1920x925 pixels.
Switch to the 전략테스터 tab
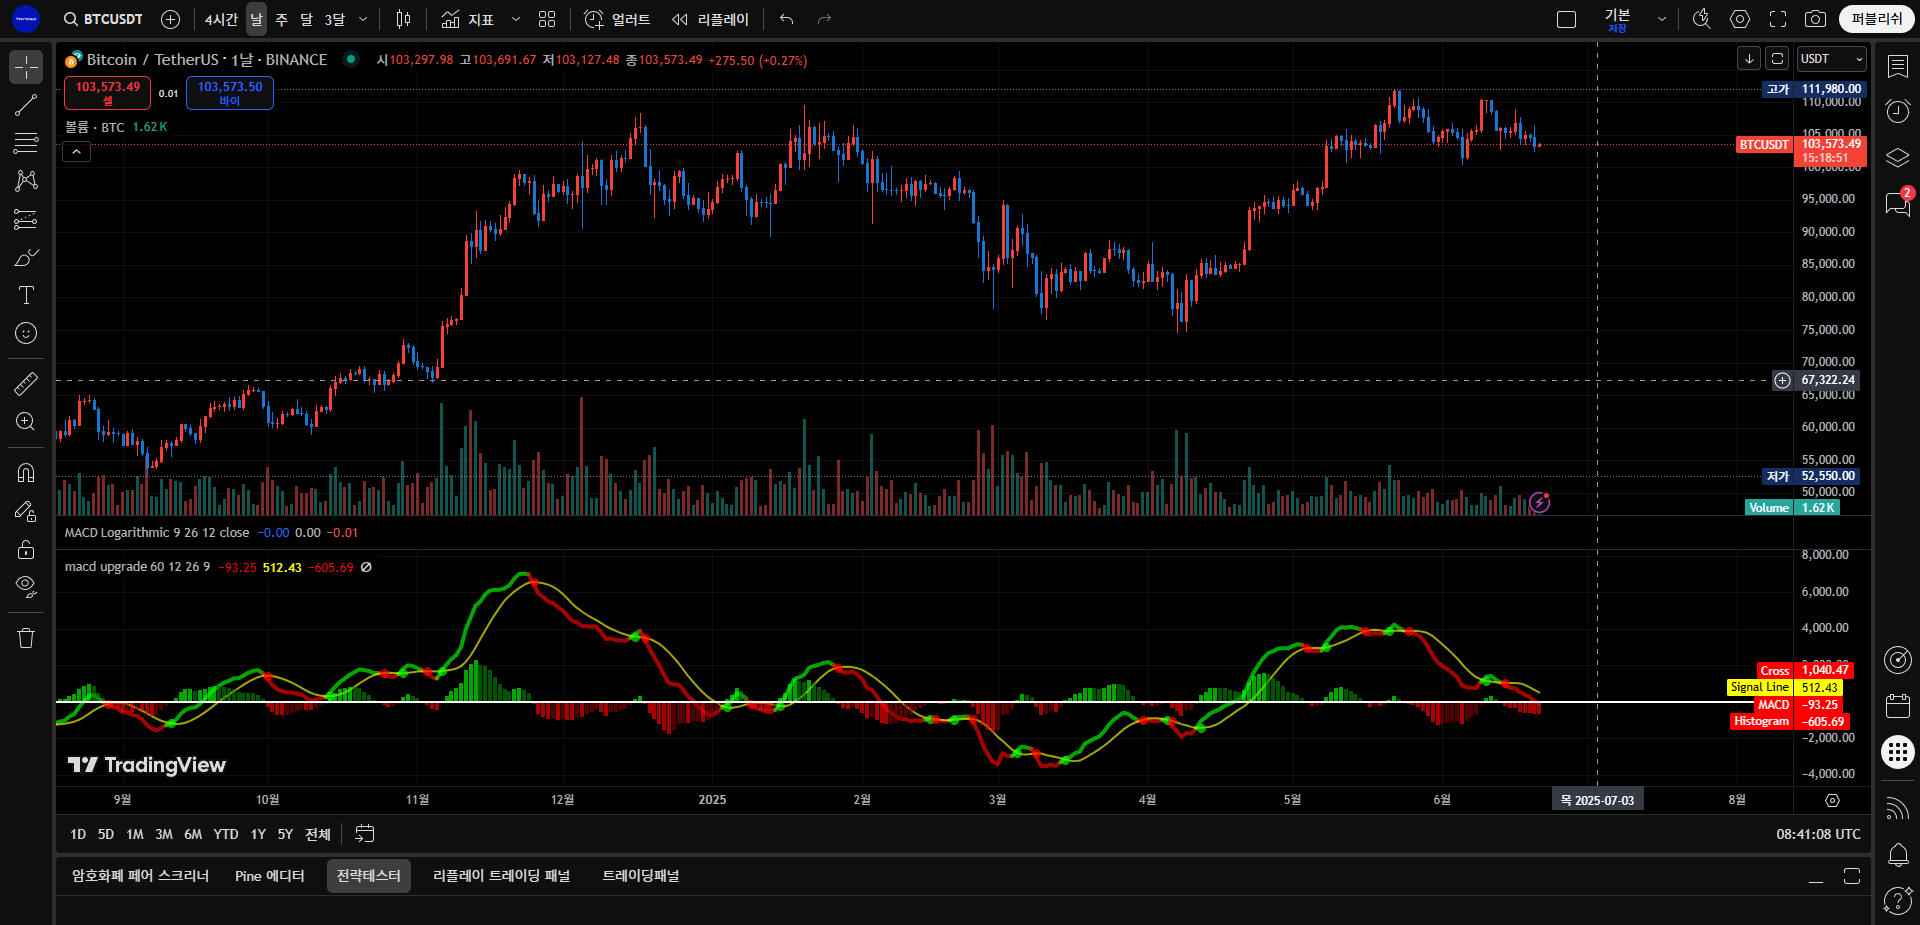(x=369, y=876)
